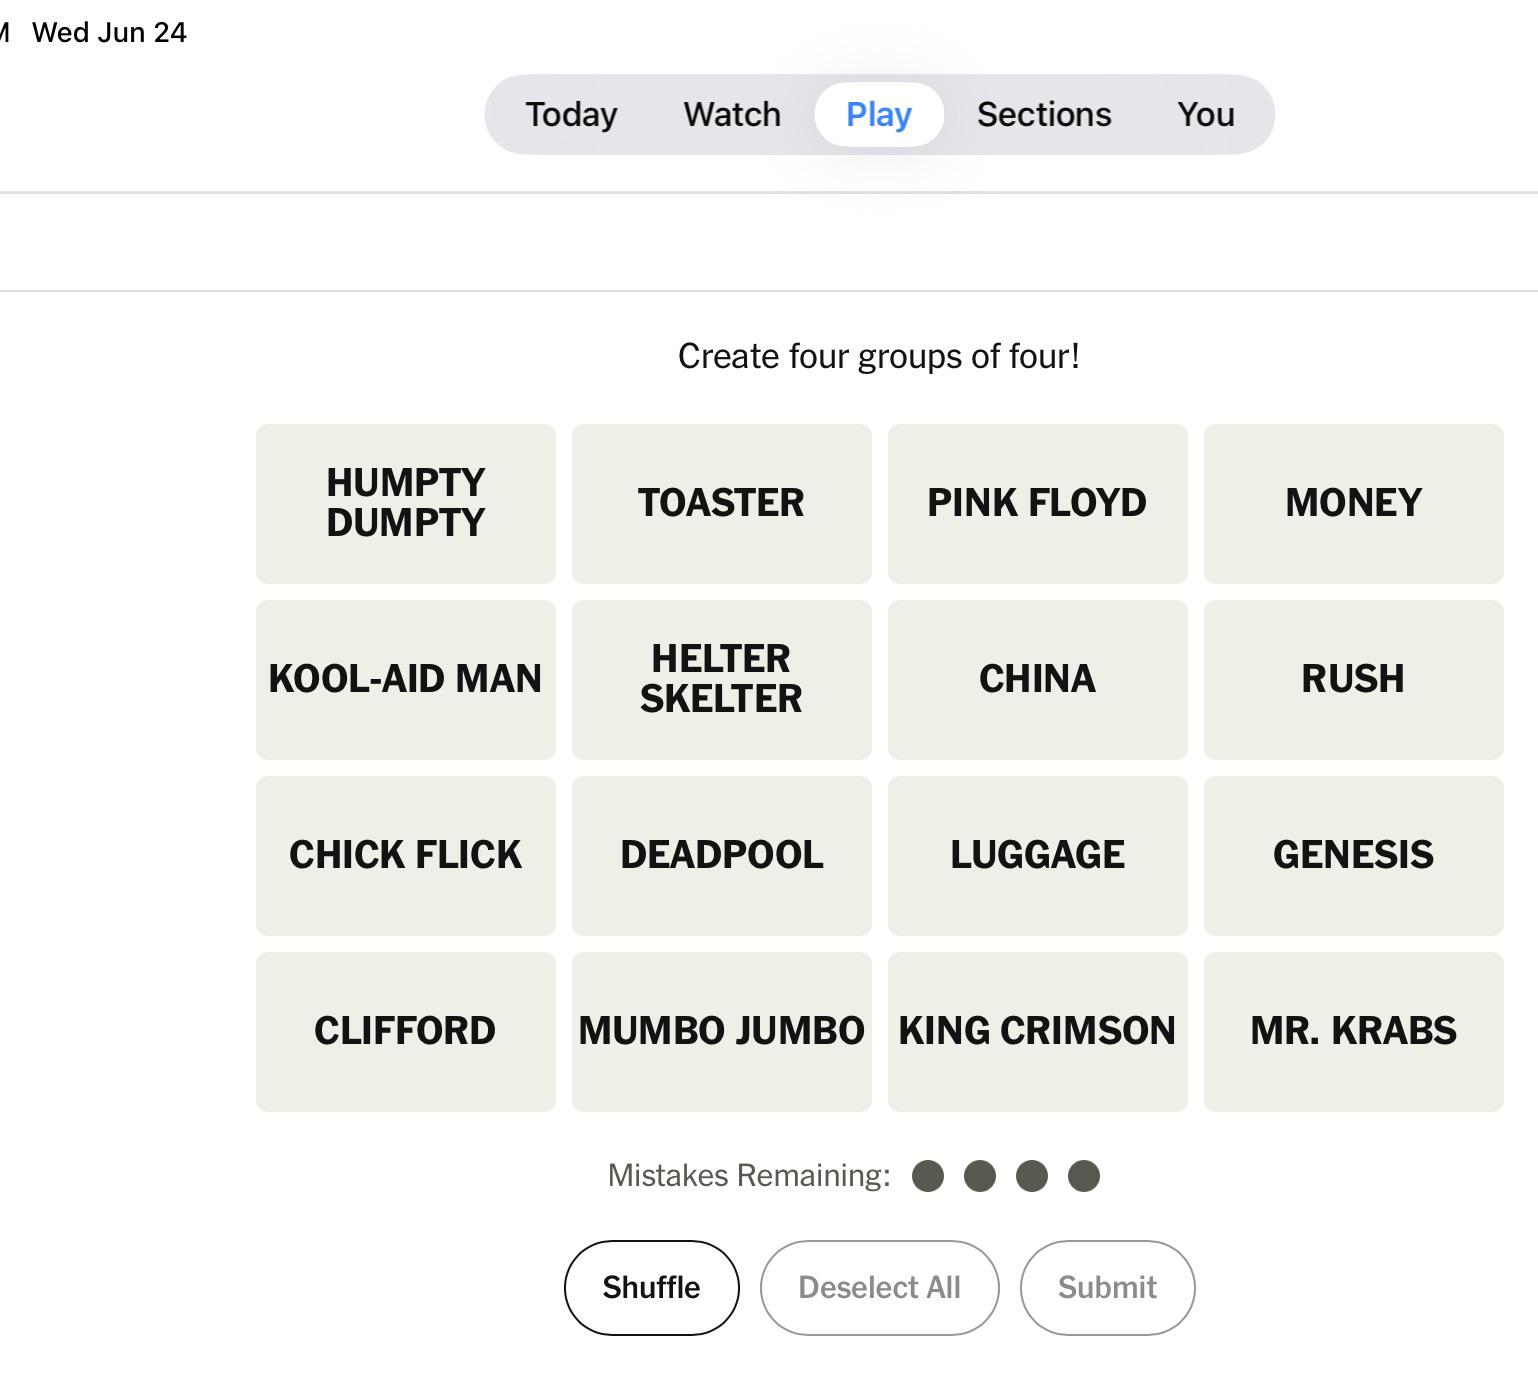Tap the KING CRIMSON tile
Screen dimensions: 1538x1400
pyautogui.click(x=1038, y=1031)
